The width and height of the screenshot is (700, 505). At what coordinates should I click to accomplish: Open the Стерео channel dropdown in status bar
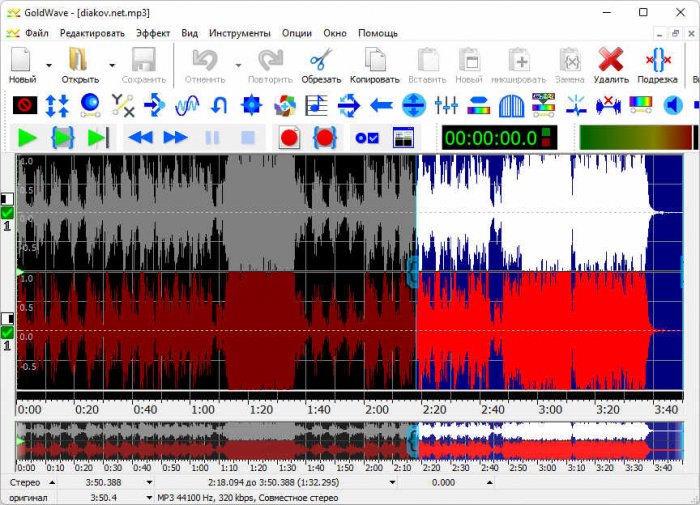[x=52, y=482]
